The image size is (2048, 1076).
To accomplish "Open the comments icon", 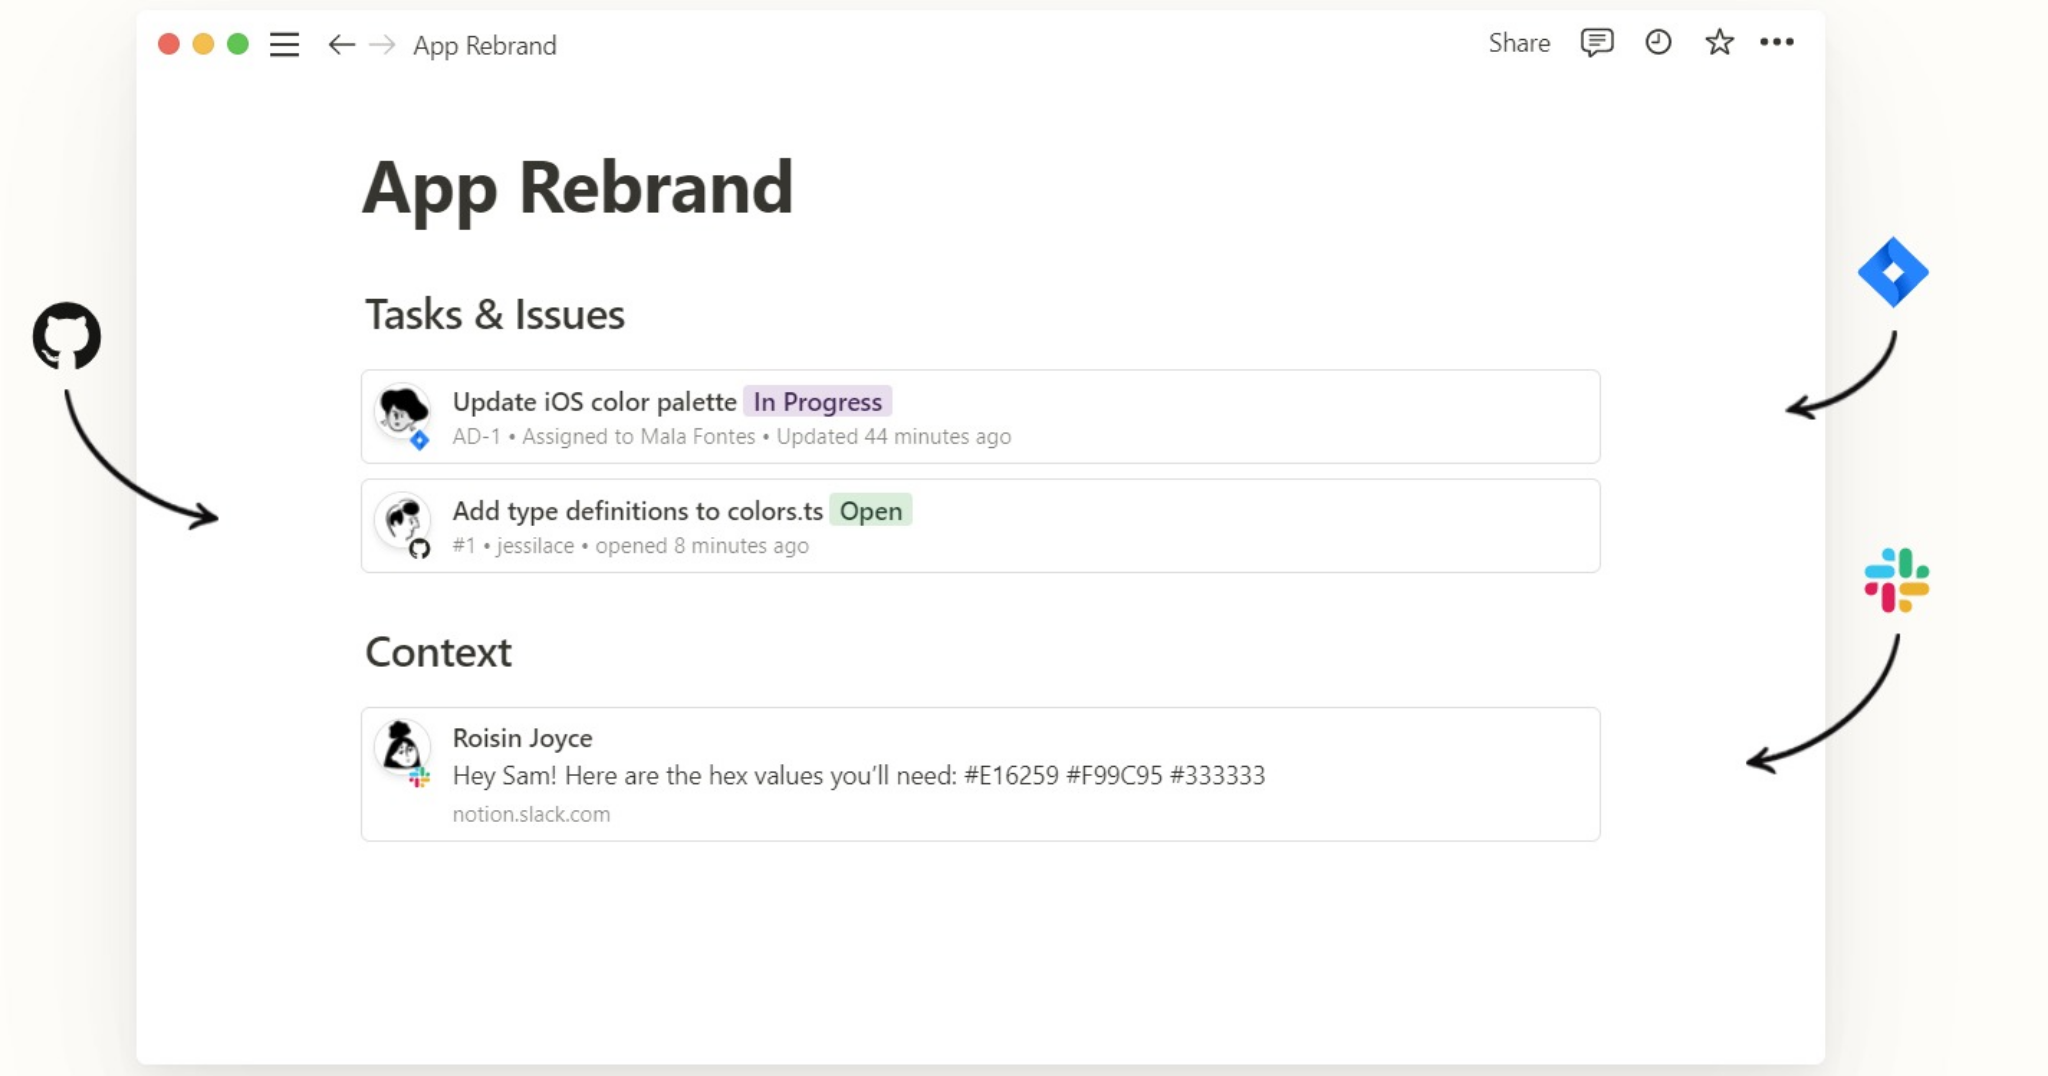I will [x=1597, y=43].
